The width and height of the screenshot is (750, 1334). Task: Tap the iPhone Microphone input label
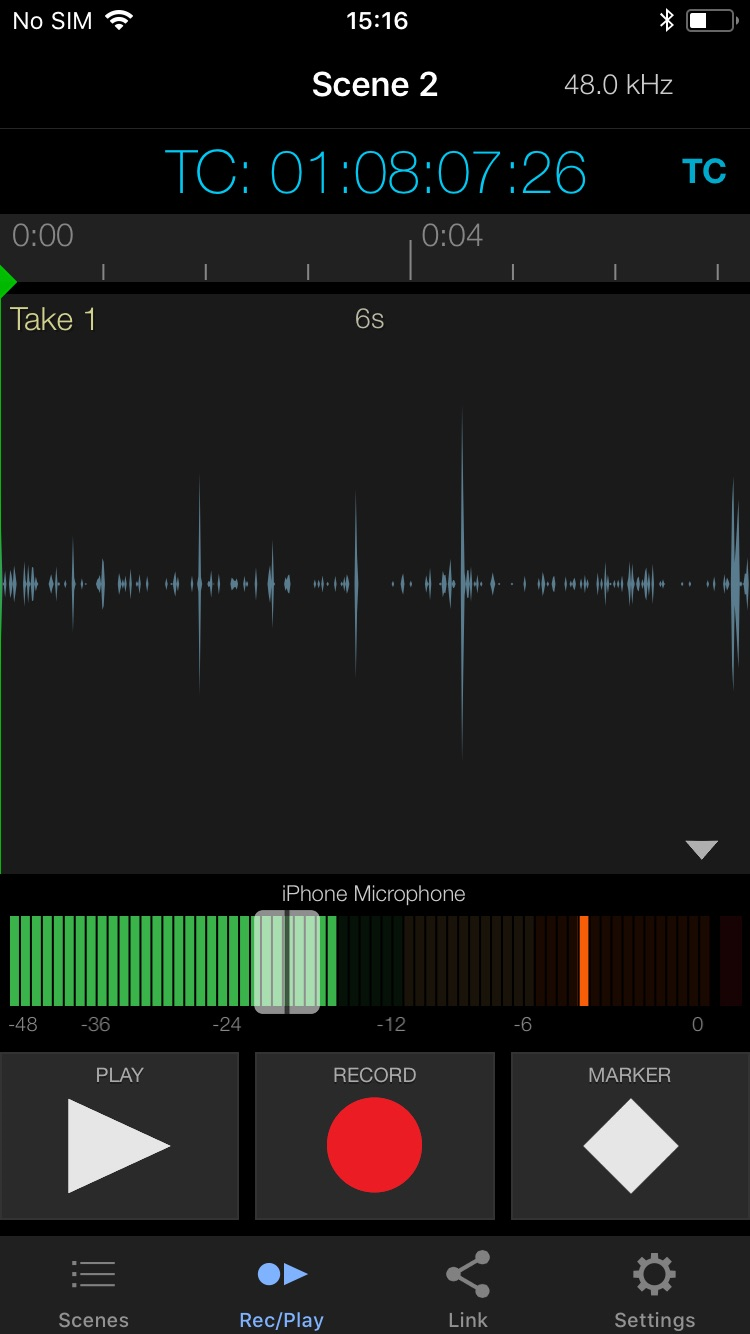tap(374, 894)
